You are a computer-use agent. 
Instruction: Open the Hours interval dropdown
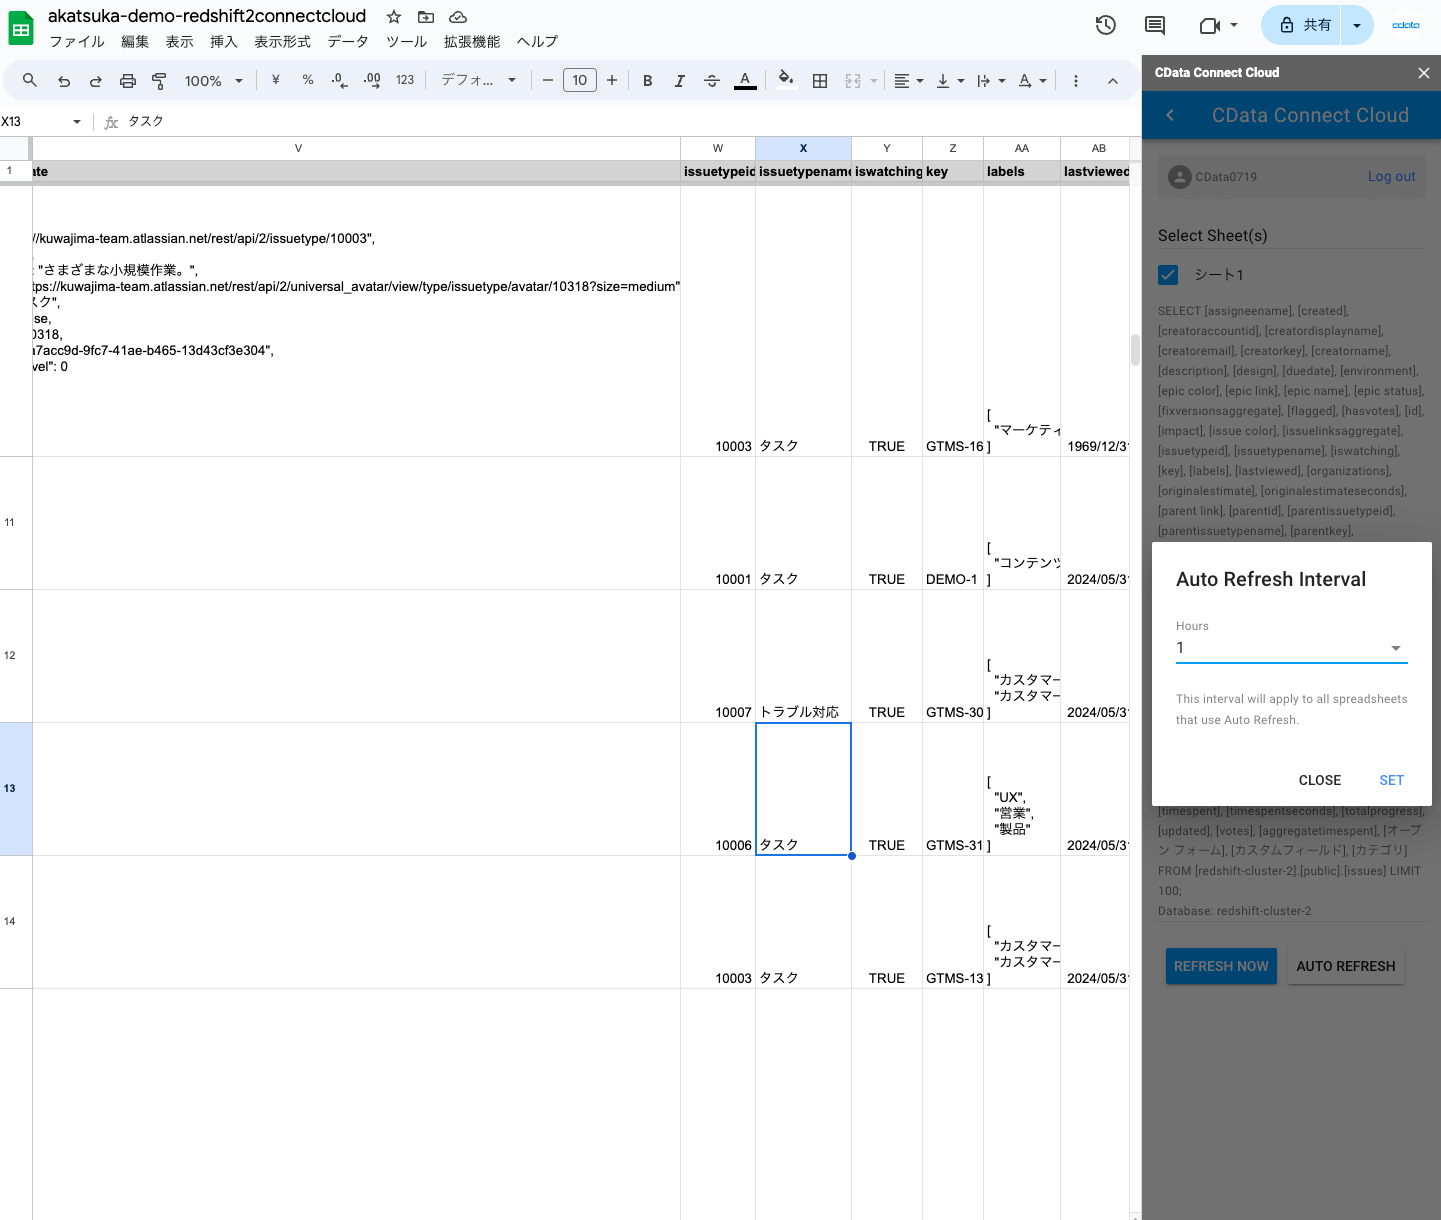[x=1292, y=648]
